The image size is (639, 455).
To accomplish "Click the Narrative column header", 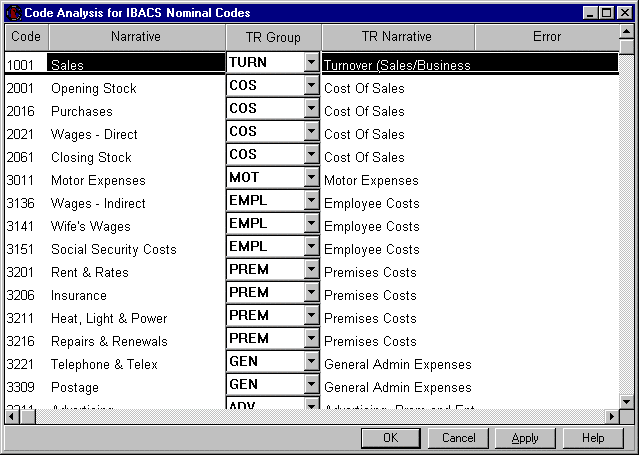I will (x=135, y=37).
